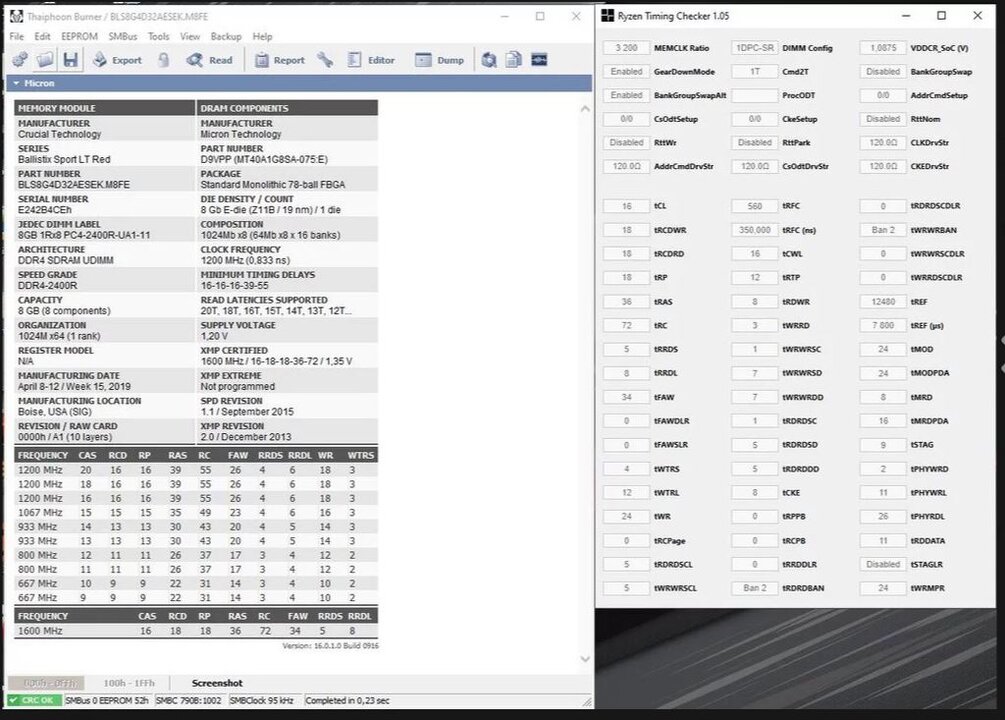Screen dimensions: 1005x720
Task: Click the wrench tool icon
Action: pyautogui.click(x=325, y=60)
